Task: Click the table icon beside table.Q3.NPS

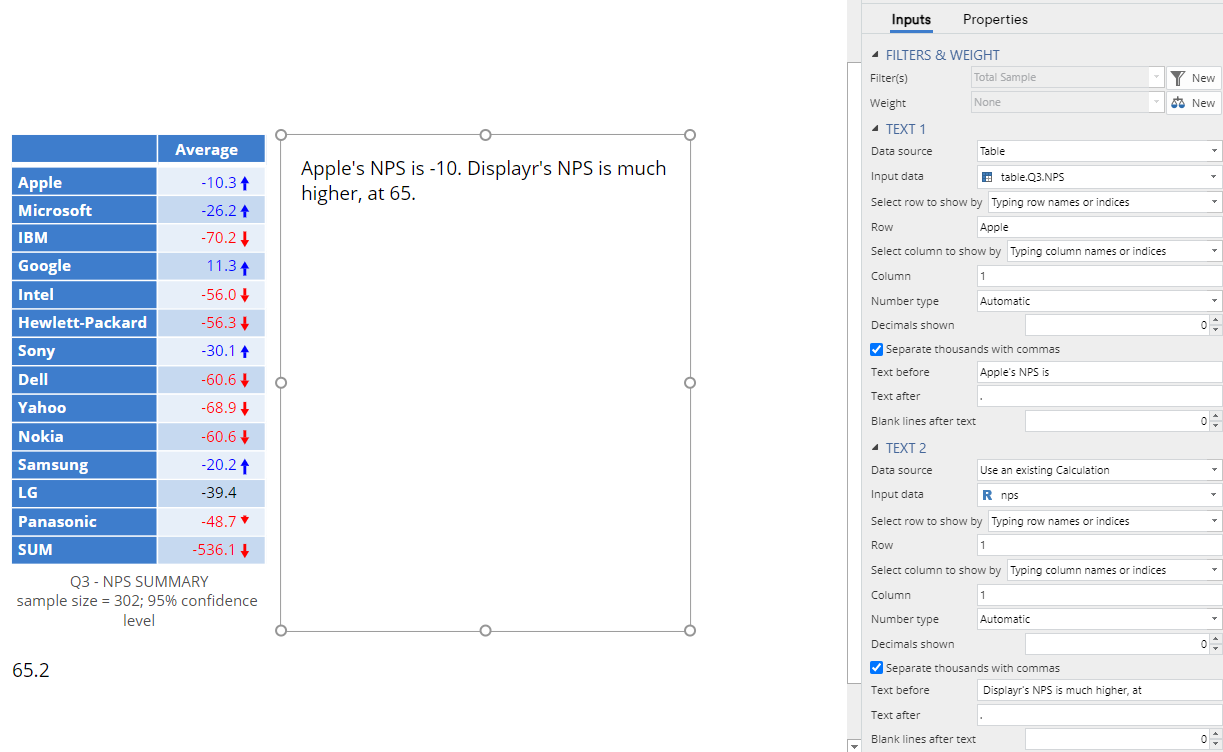Action: pos(988,176)
